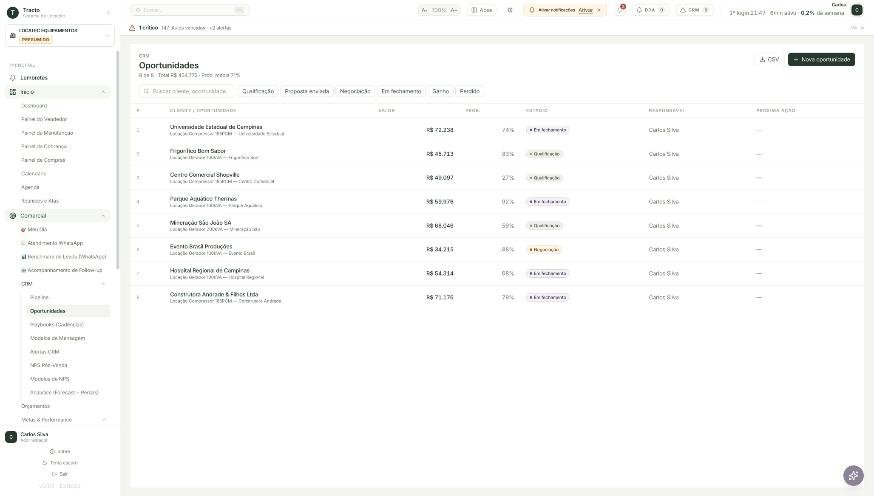Click the Tracto logo avatar in sidebar
Screen dimensions: 874x496
[12, 12]
